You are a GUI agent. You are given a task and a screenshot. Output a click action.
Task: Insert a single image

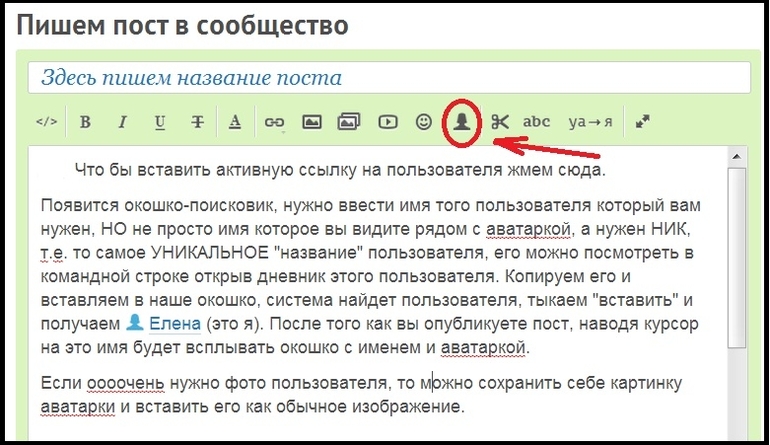(x=312, y=121)
